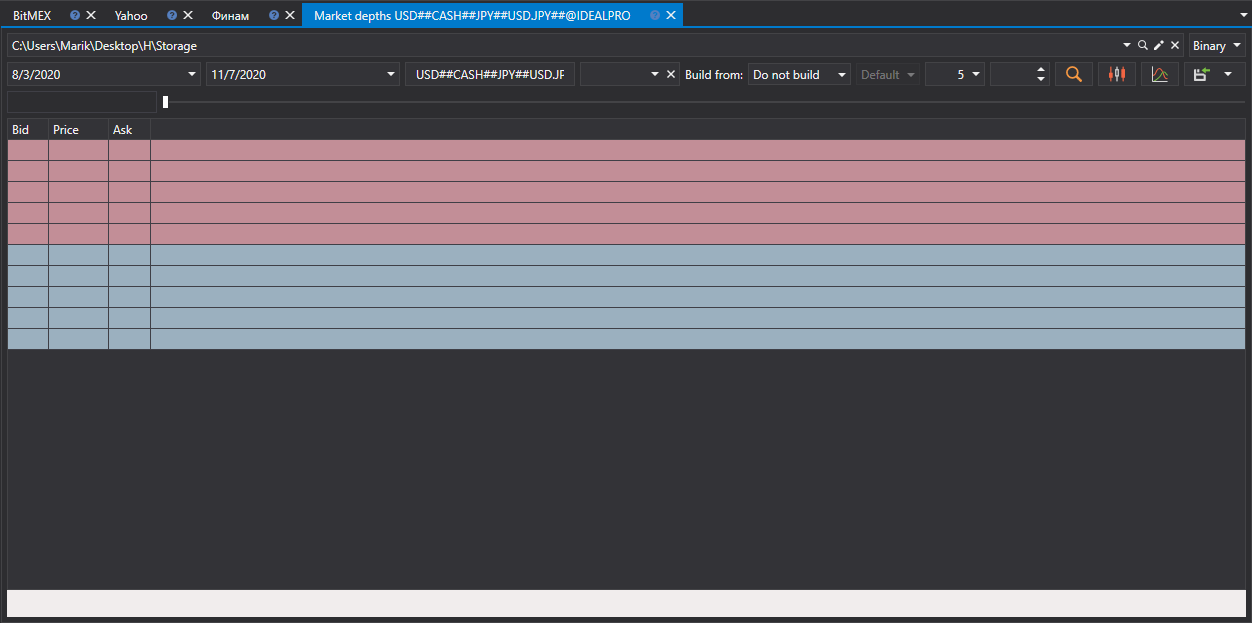Close the Финам tab
The image size is (1252, 623).
click(290, 16)
